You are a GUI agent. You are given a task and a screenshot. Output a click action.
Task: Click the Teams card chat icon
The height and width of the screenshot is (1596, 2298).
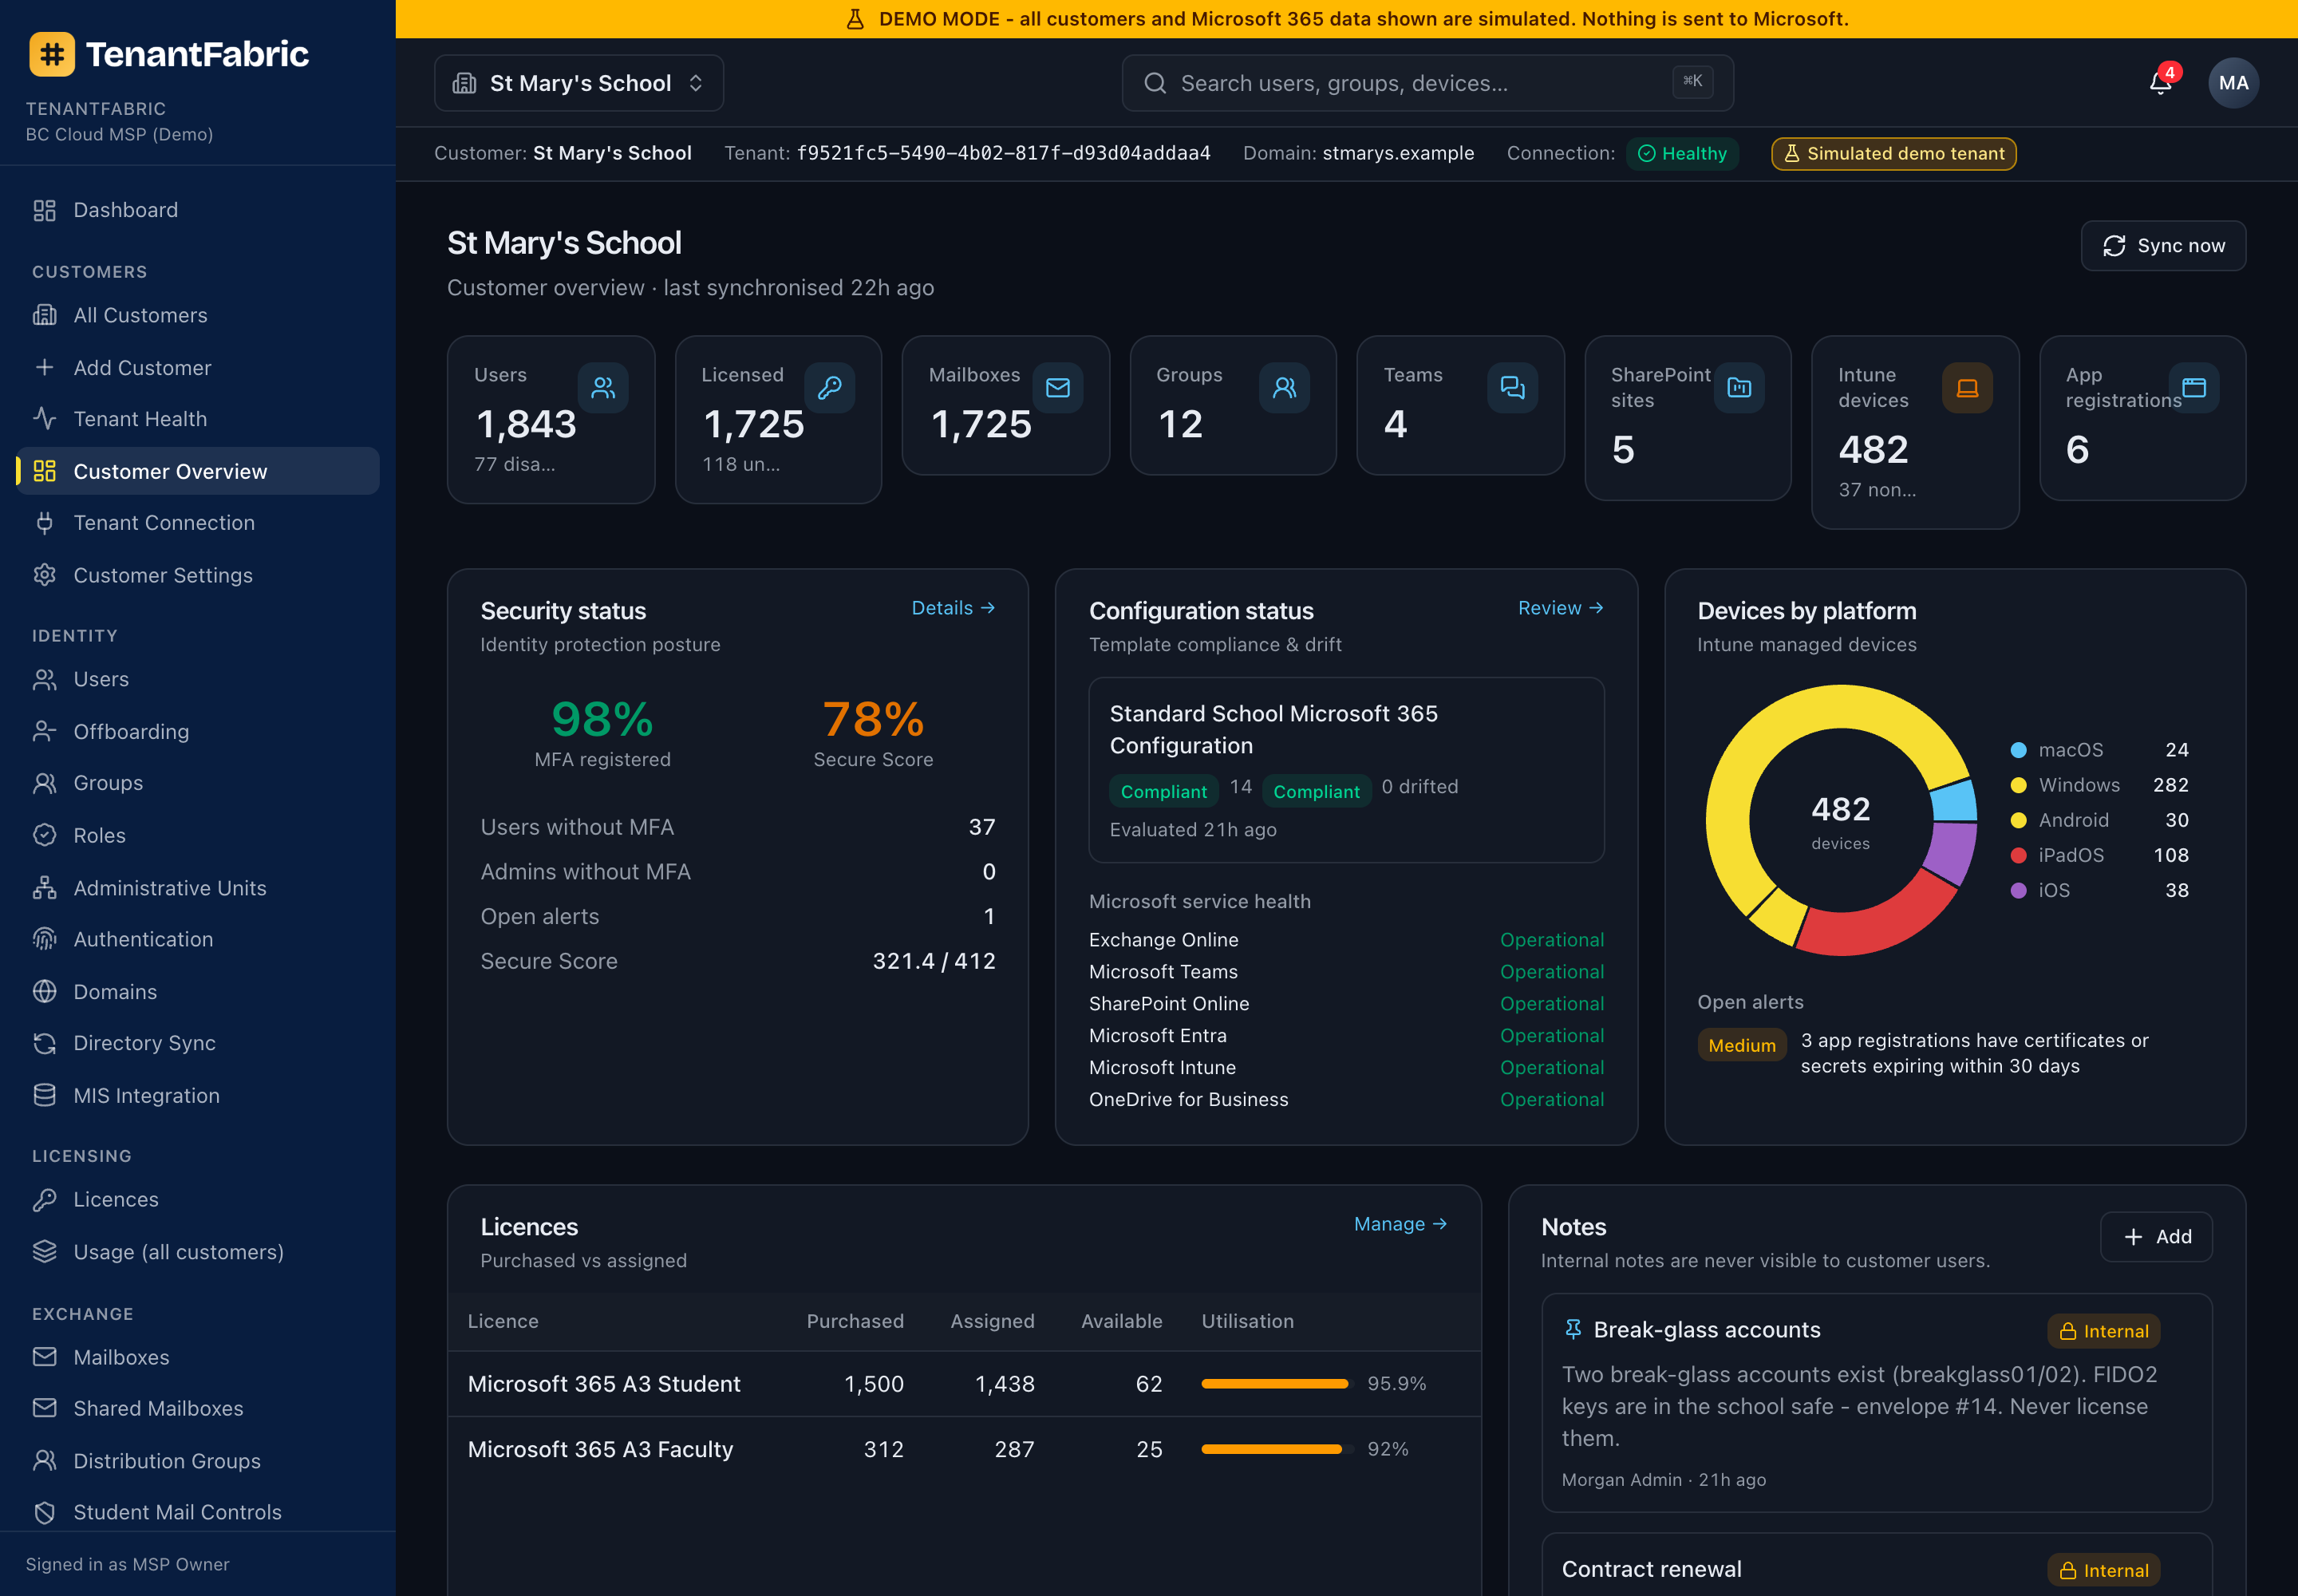click(1512, 388)
